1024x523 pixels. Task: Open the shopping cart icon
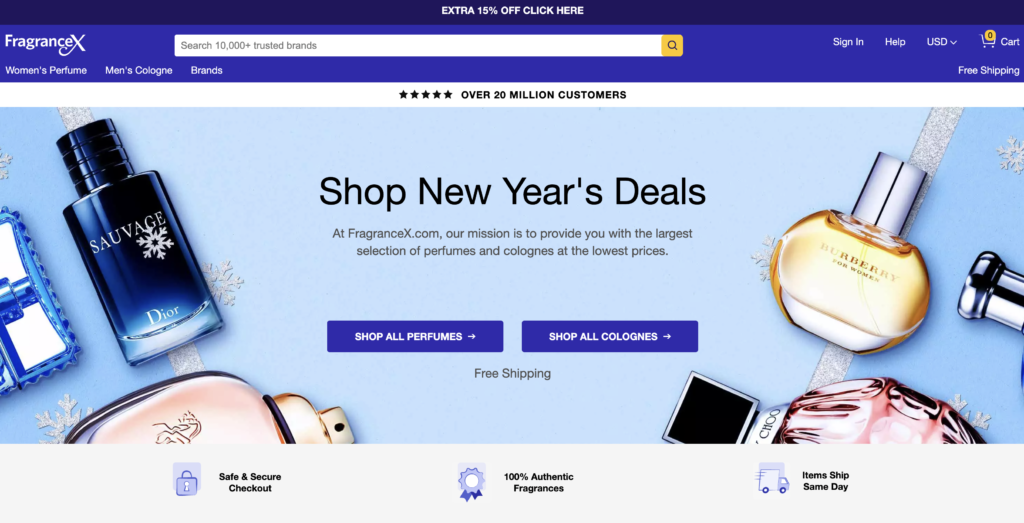[987, 42]
